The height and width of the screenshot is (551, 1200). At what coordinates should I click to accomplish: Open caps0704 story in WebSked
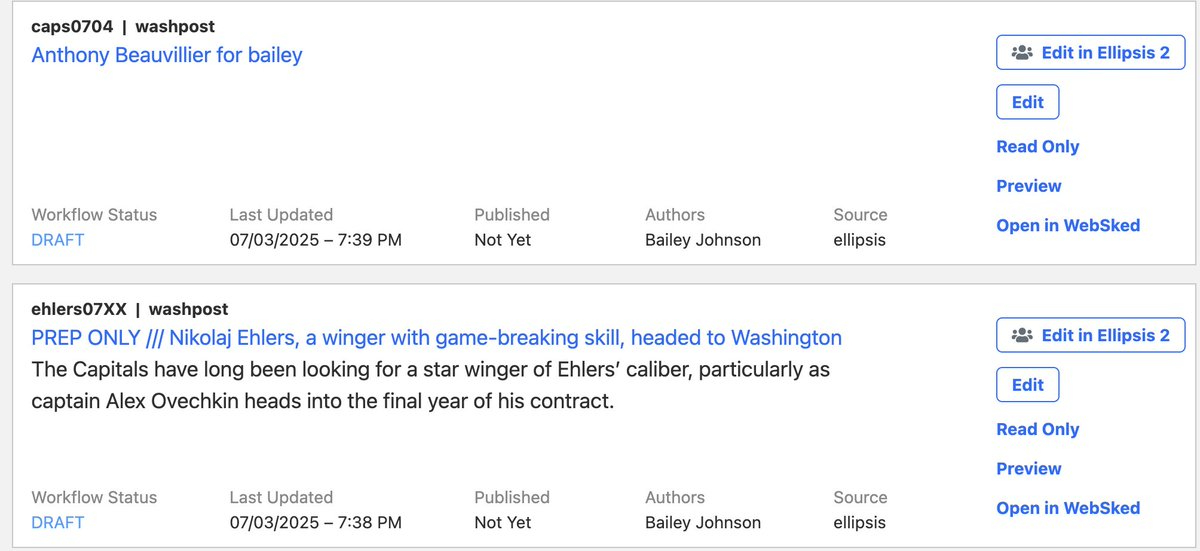[1067, 226]
